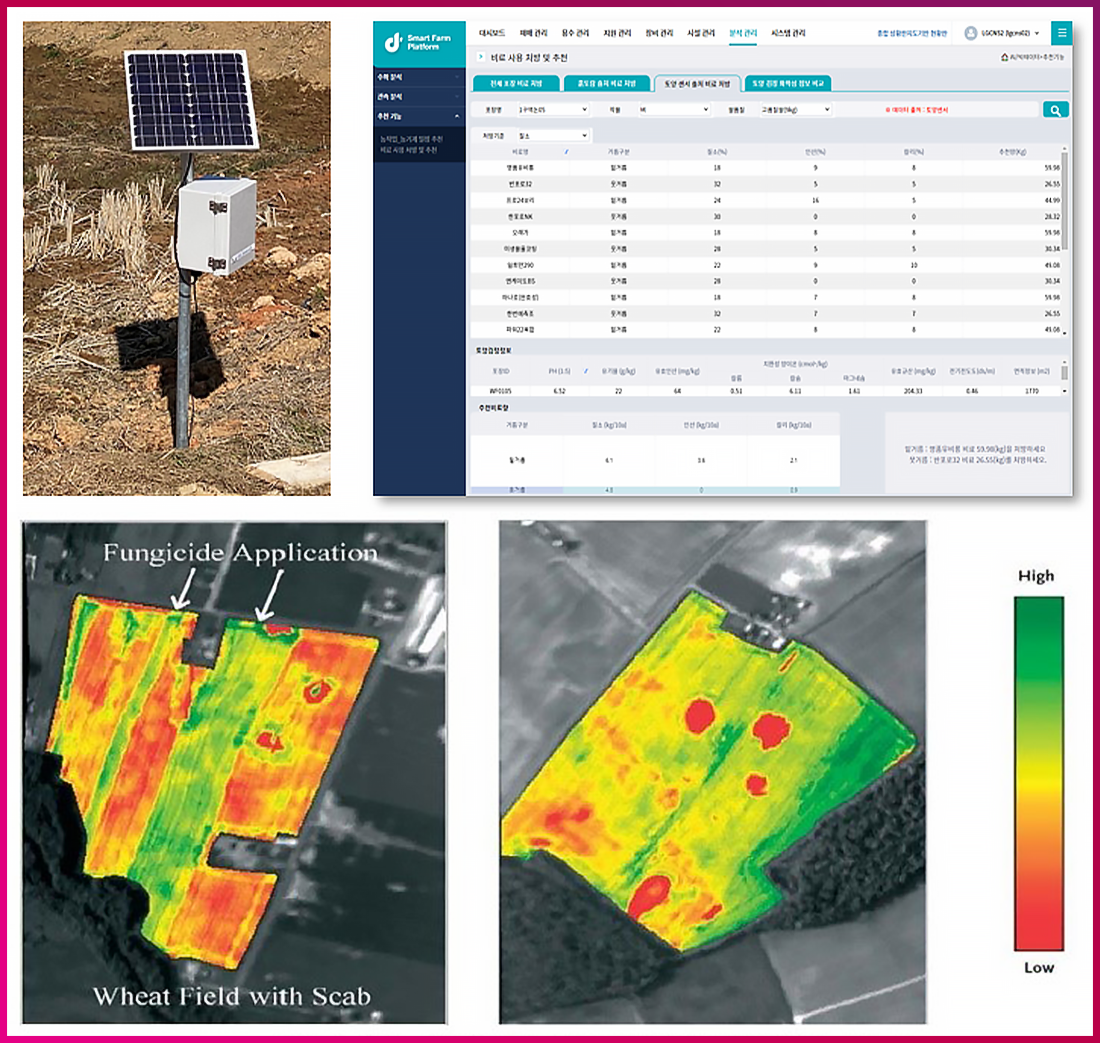Collapse the 추천 기능 sidebar section
Screen dimensions: 1100x1043
456,116
